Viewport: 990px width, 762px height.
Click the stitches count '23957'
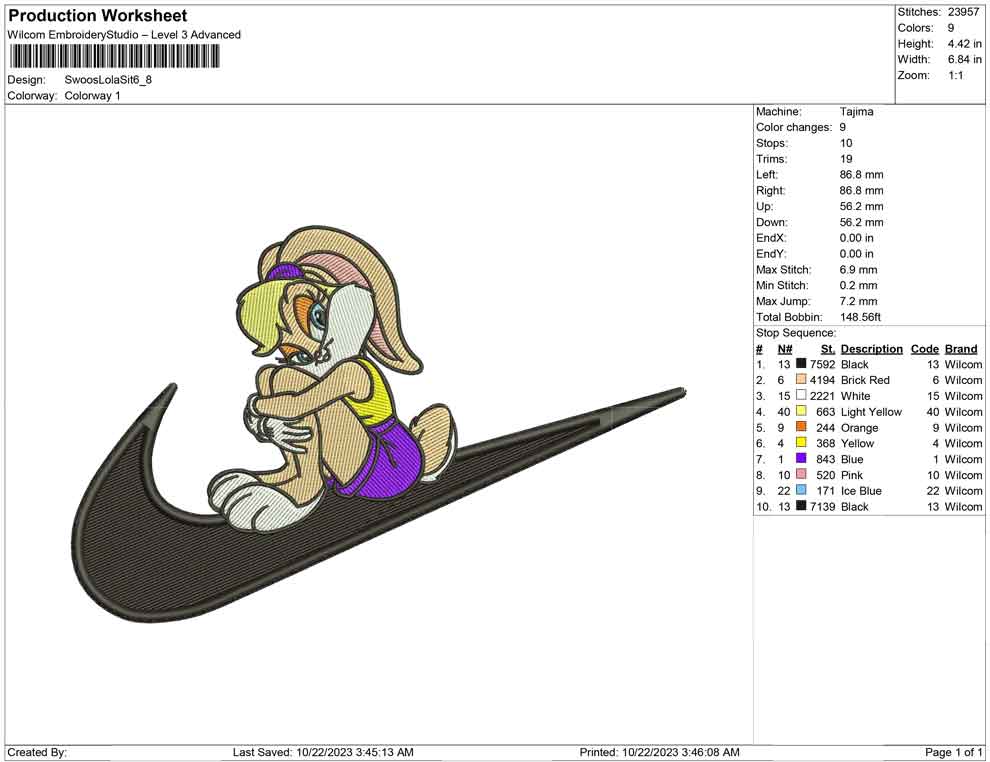coord(963,12)
